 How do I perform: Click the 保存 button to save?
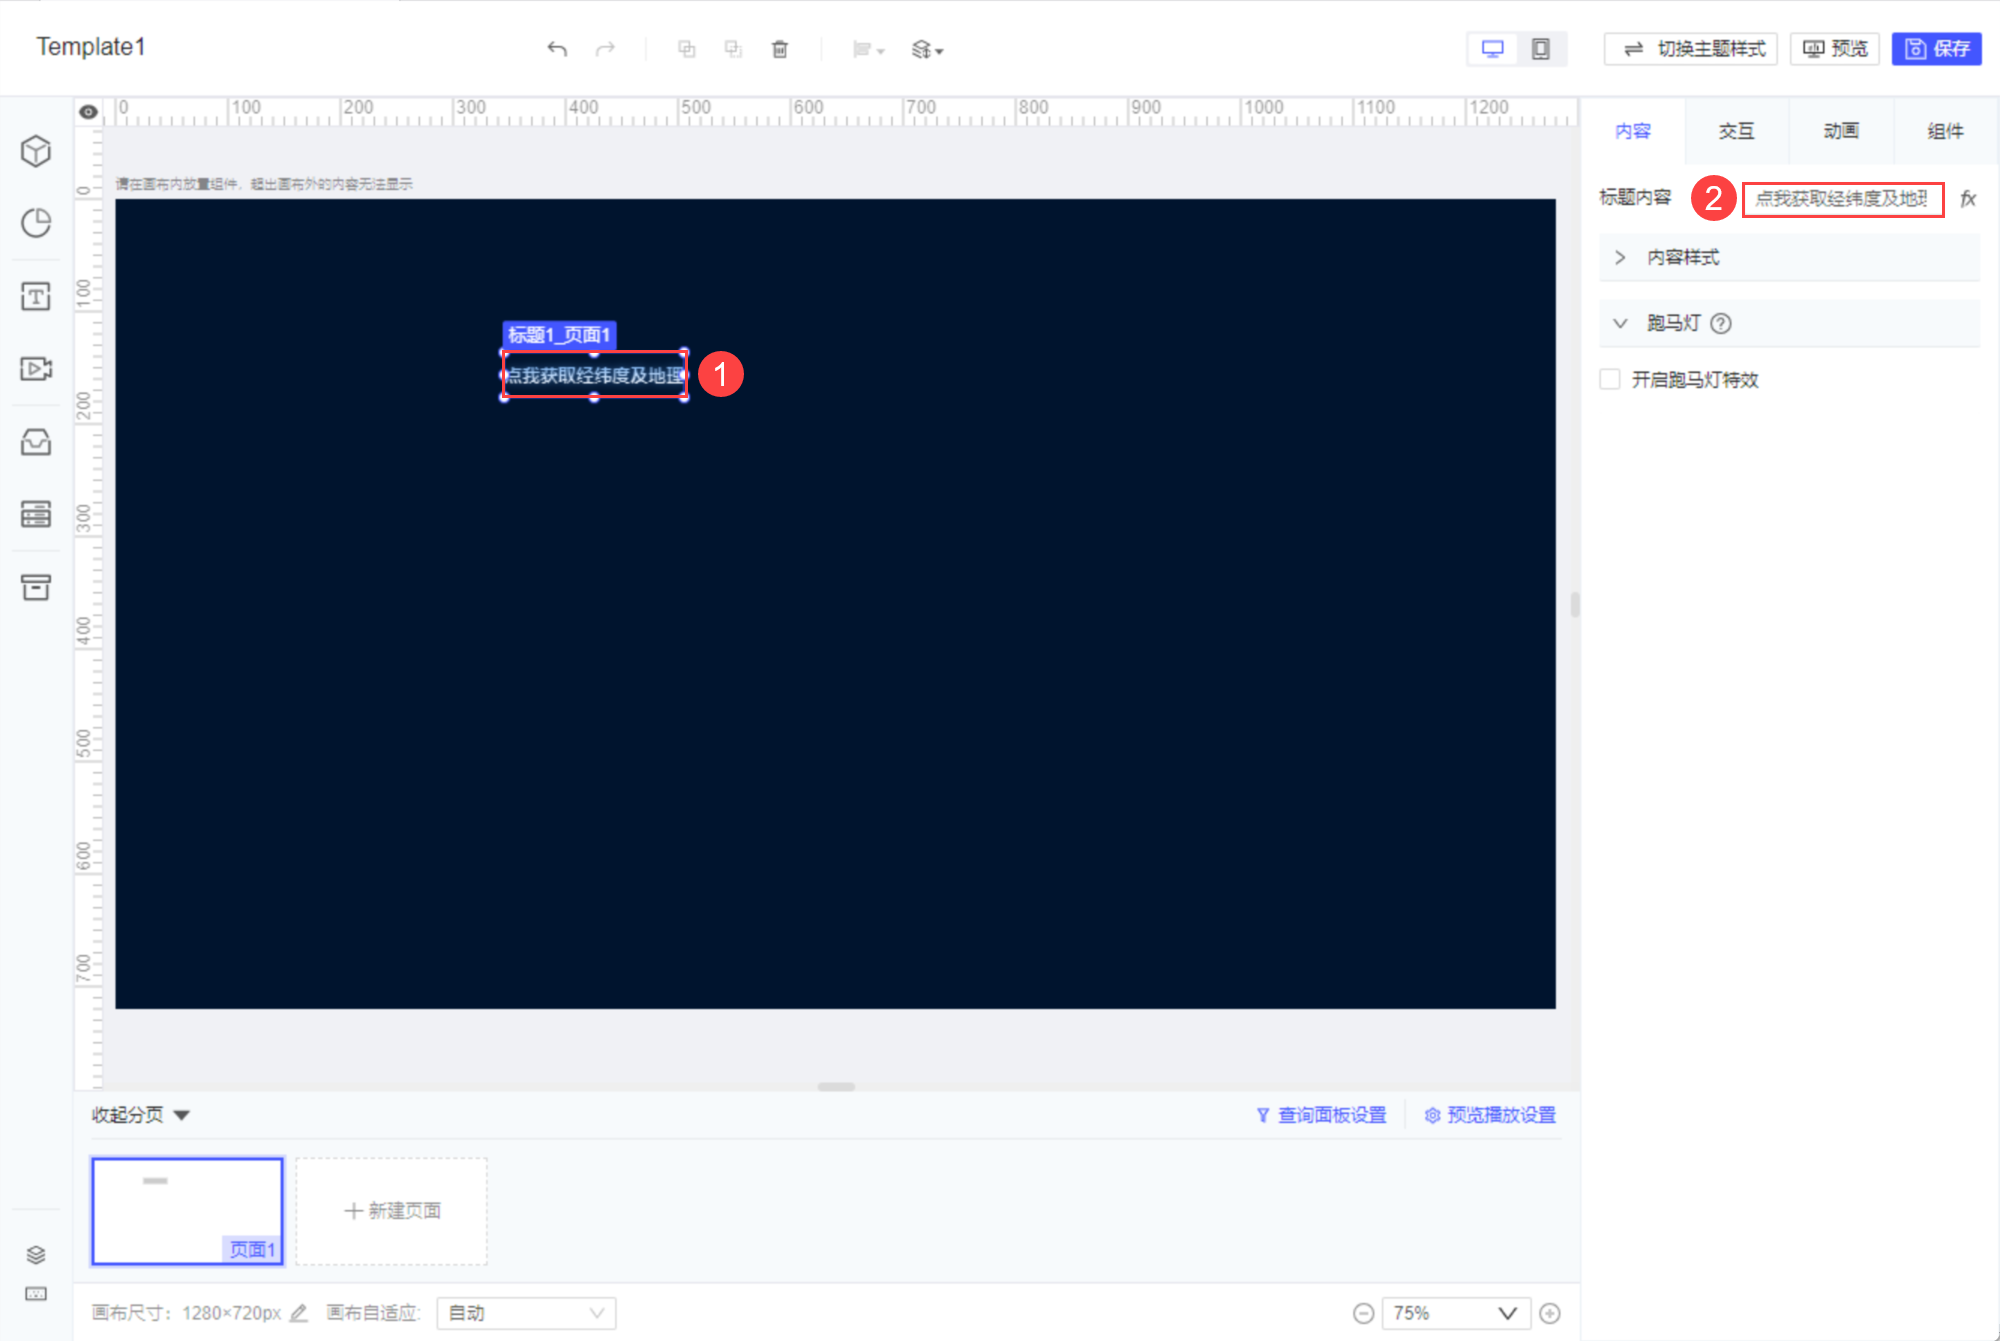point(1936,48)
